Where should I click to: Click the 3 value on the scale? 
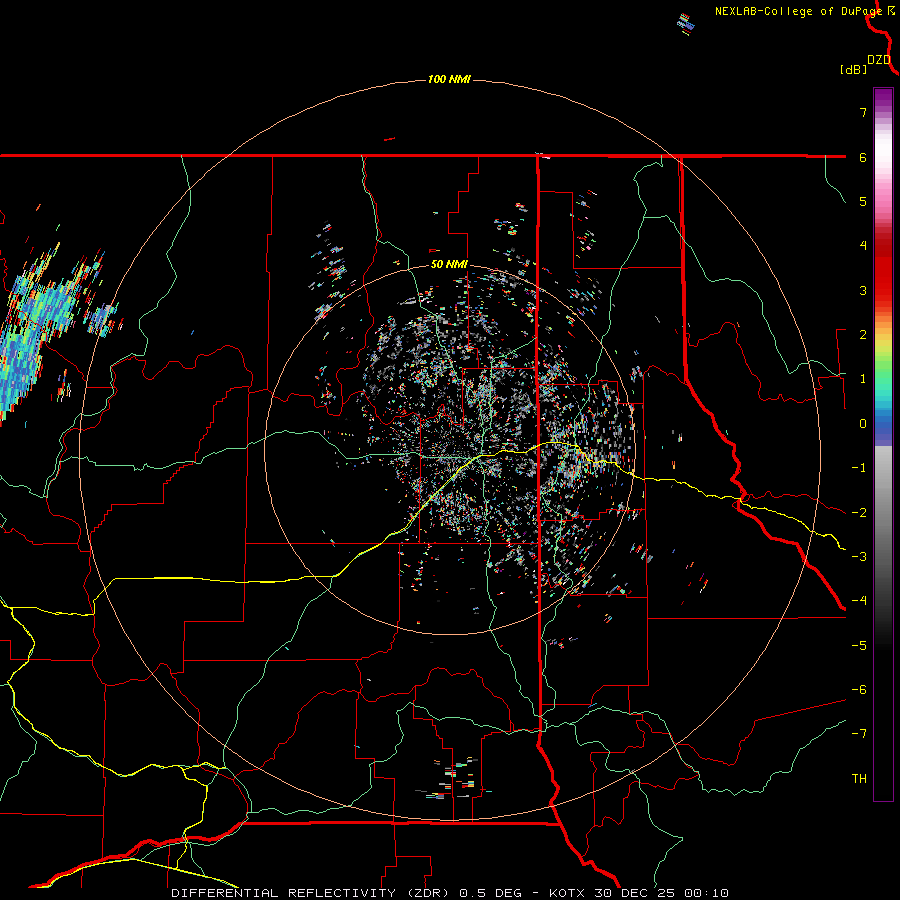[863, 290]
